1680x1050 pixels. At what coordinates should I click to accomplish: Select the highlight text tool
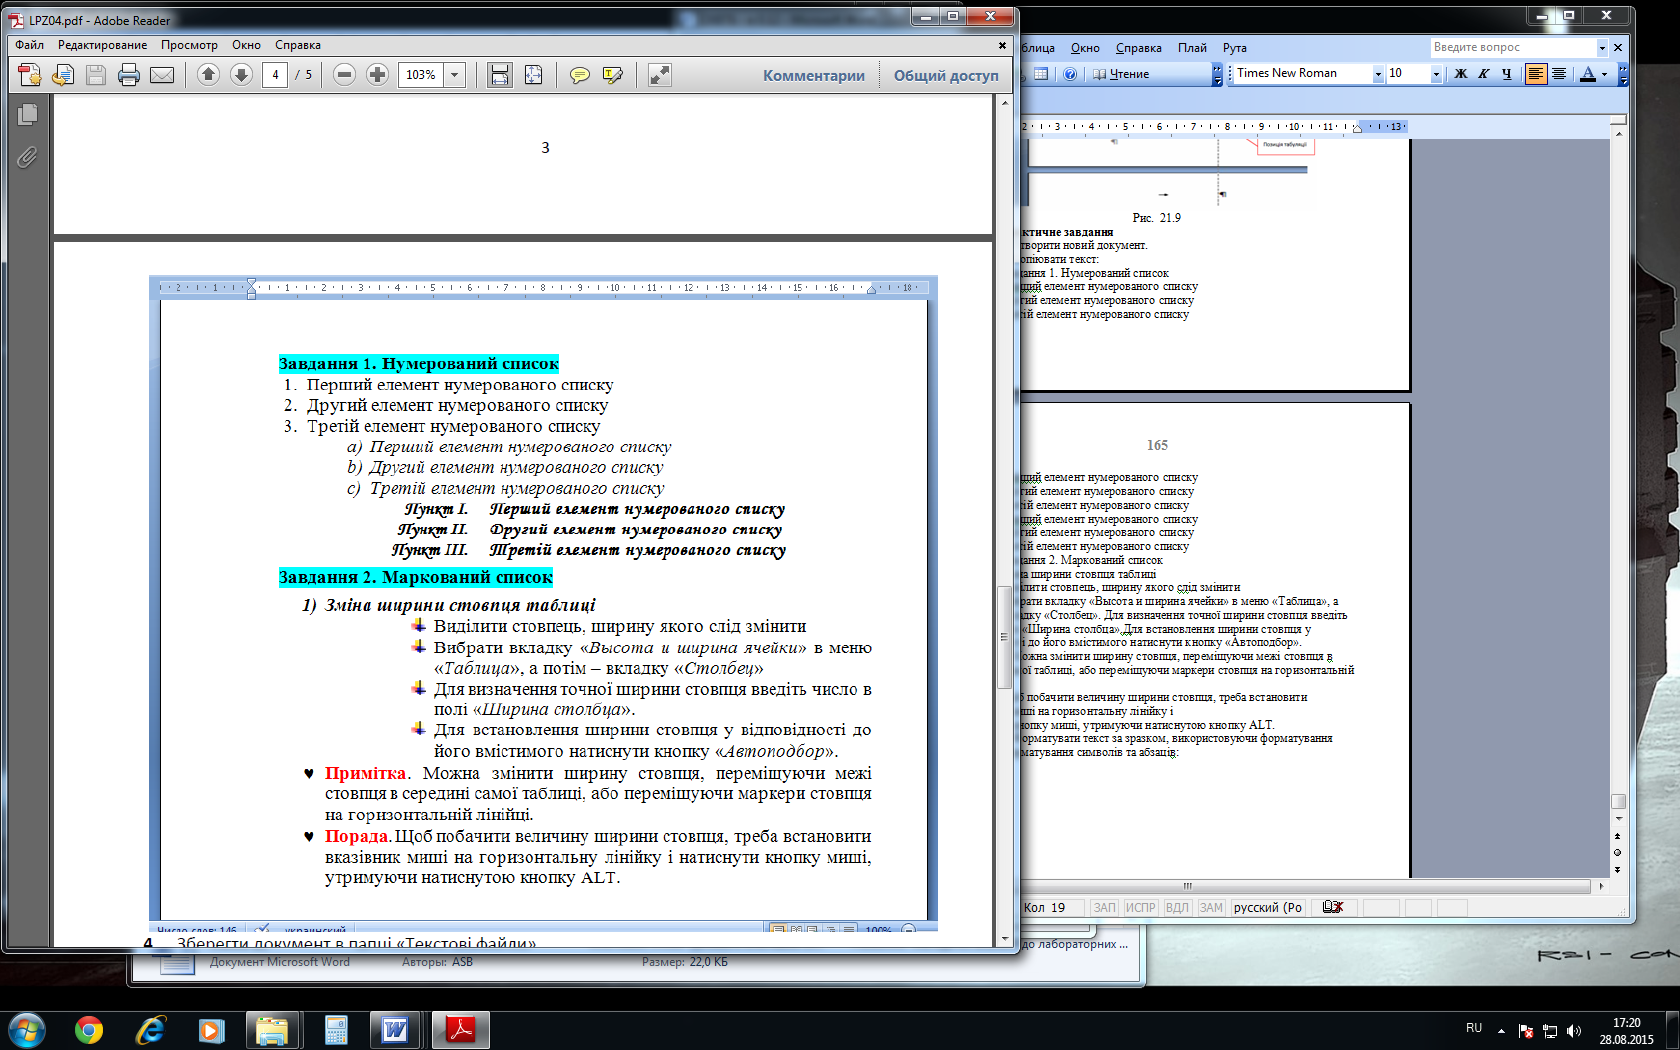pyautogui.click(x=612, y=75)
